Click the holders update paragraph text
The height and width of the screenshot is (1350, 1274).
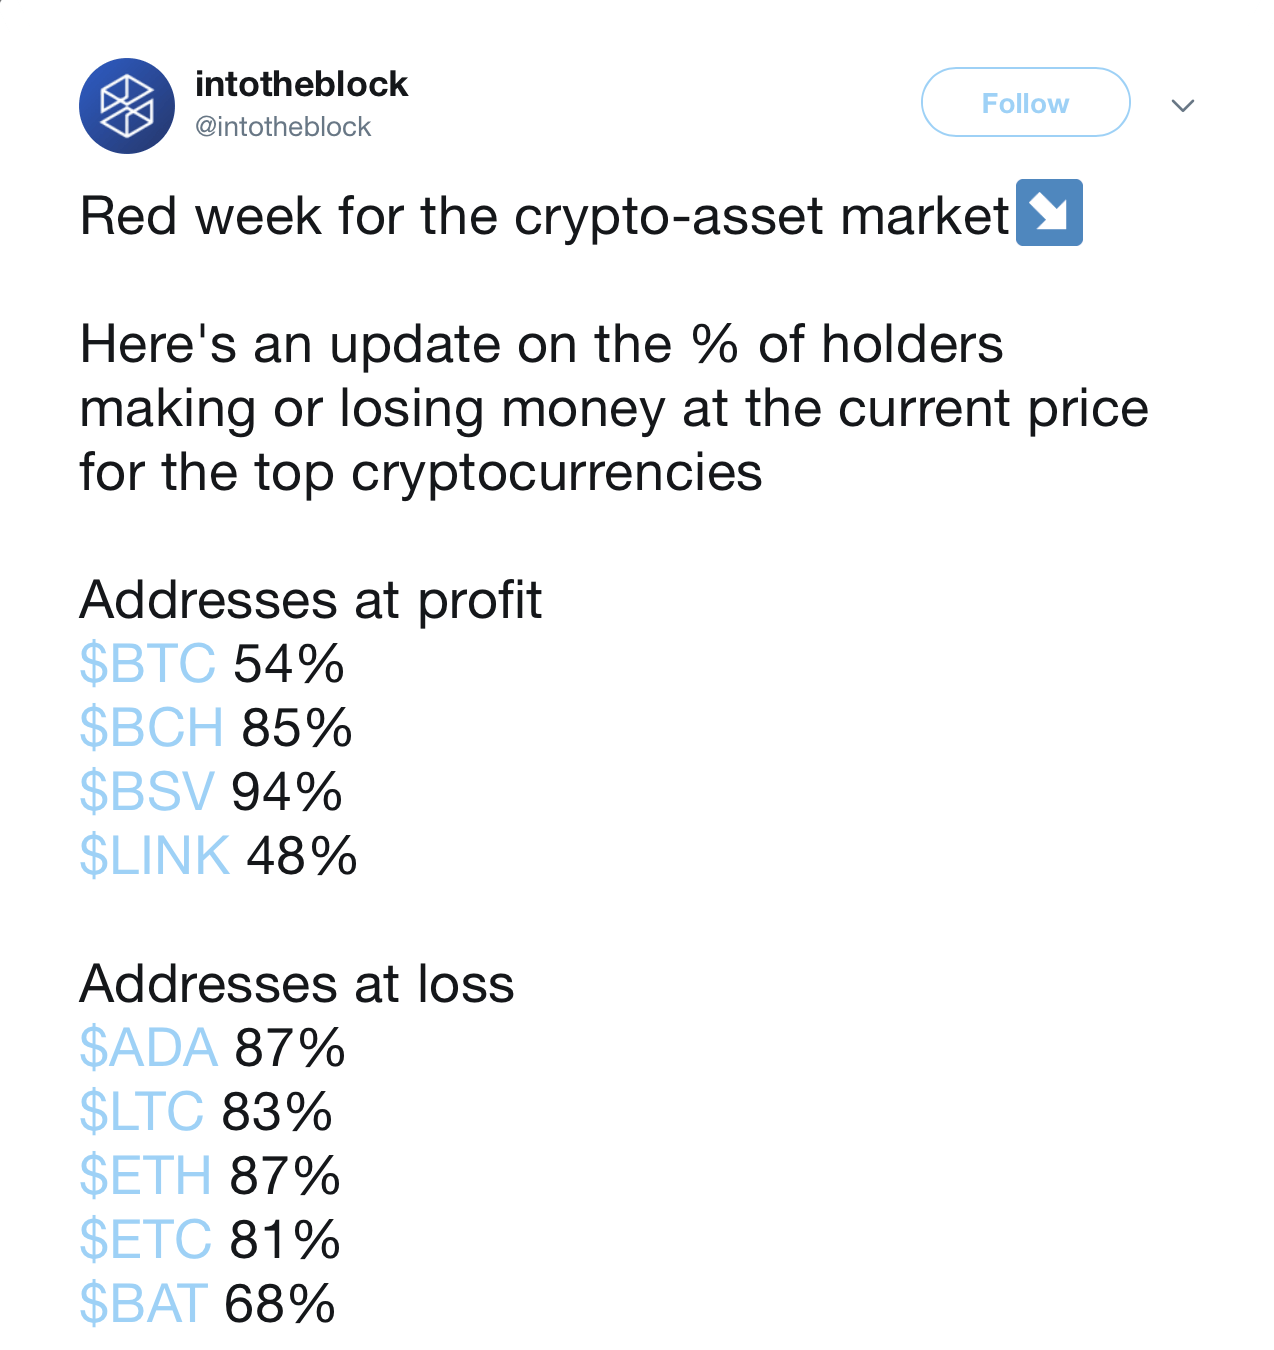point(614,408)
